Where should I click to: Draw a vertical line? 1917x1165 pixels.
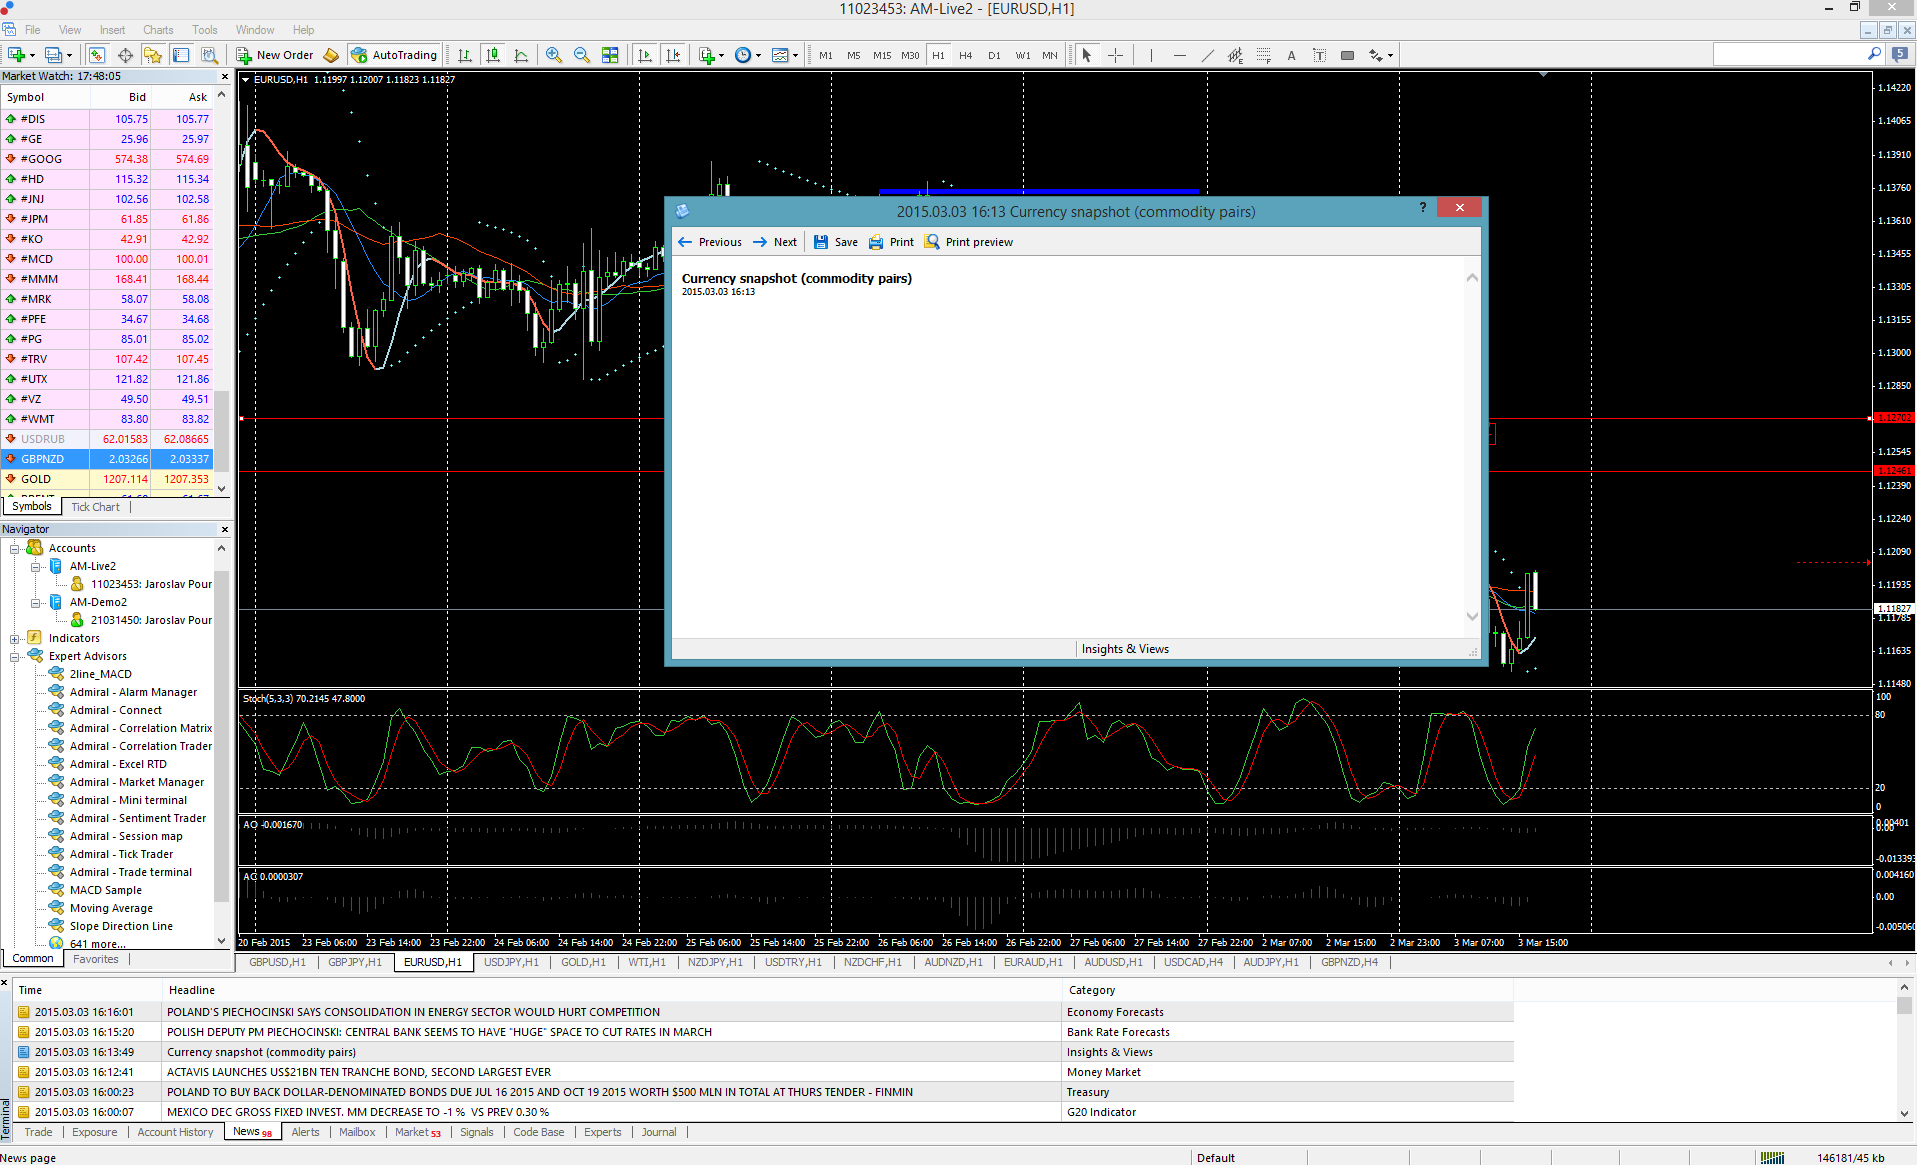pos(1151,55)
